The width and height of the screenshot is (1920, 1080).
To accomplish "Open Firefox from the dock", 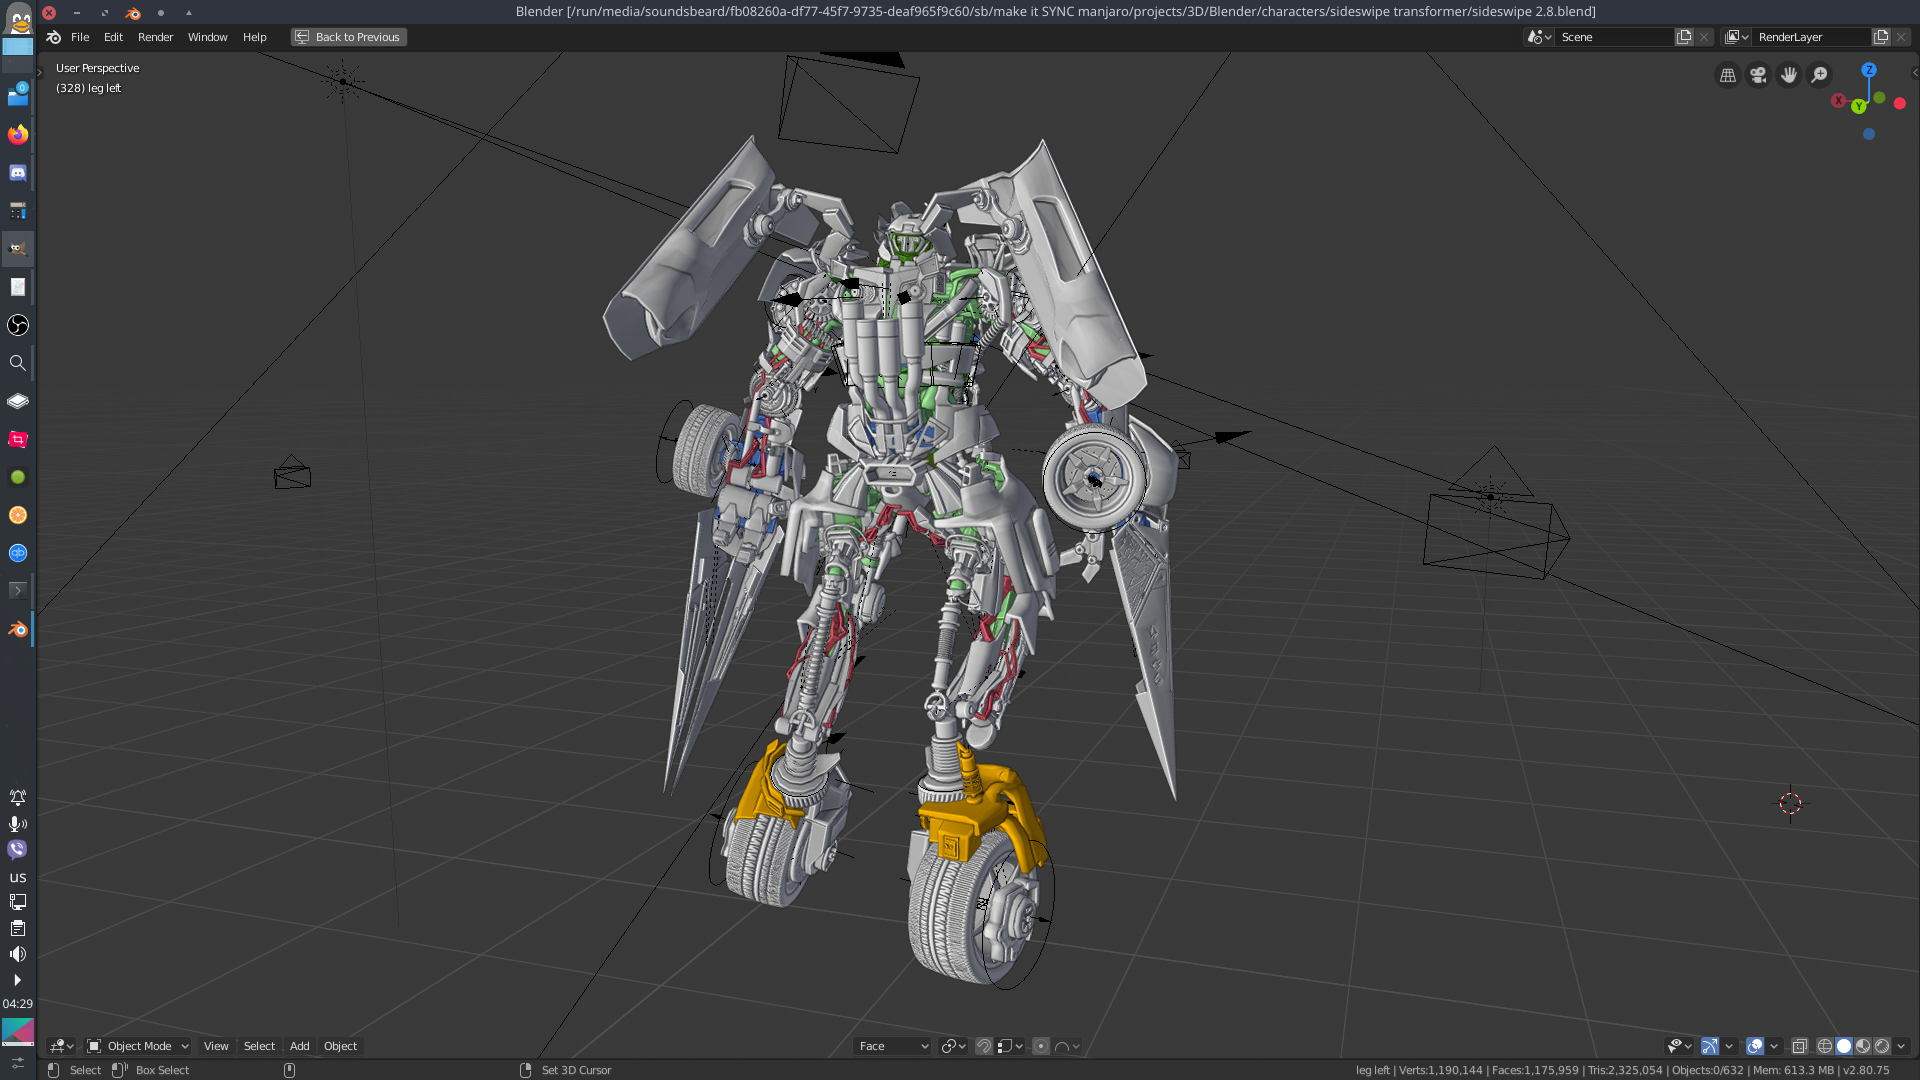I will point(18,134).
